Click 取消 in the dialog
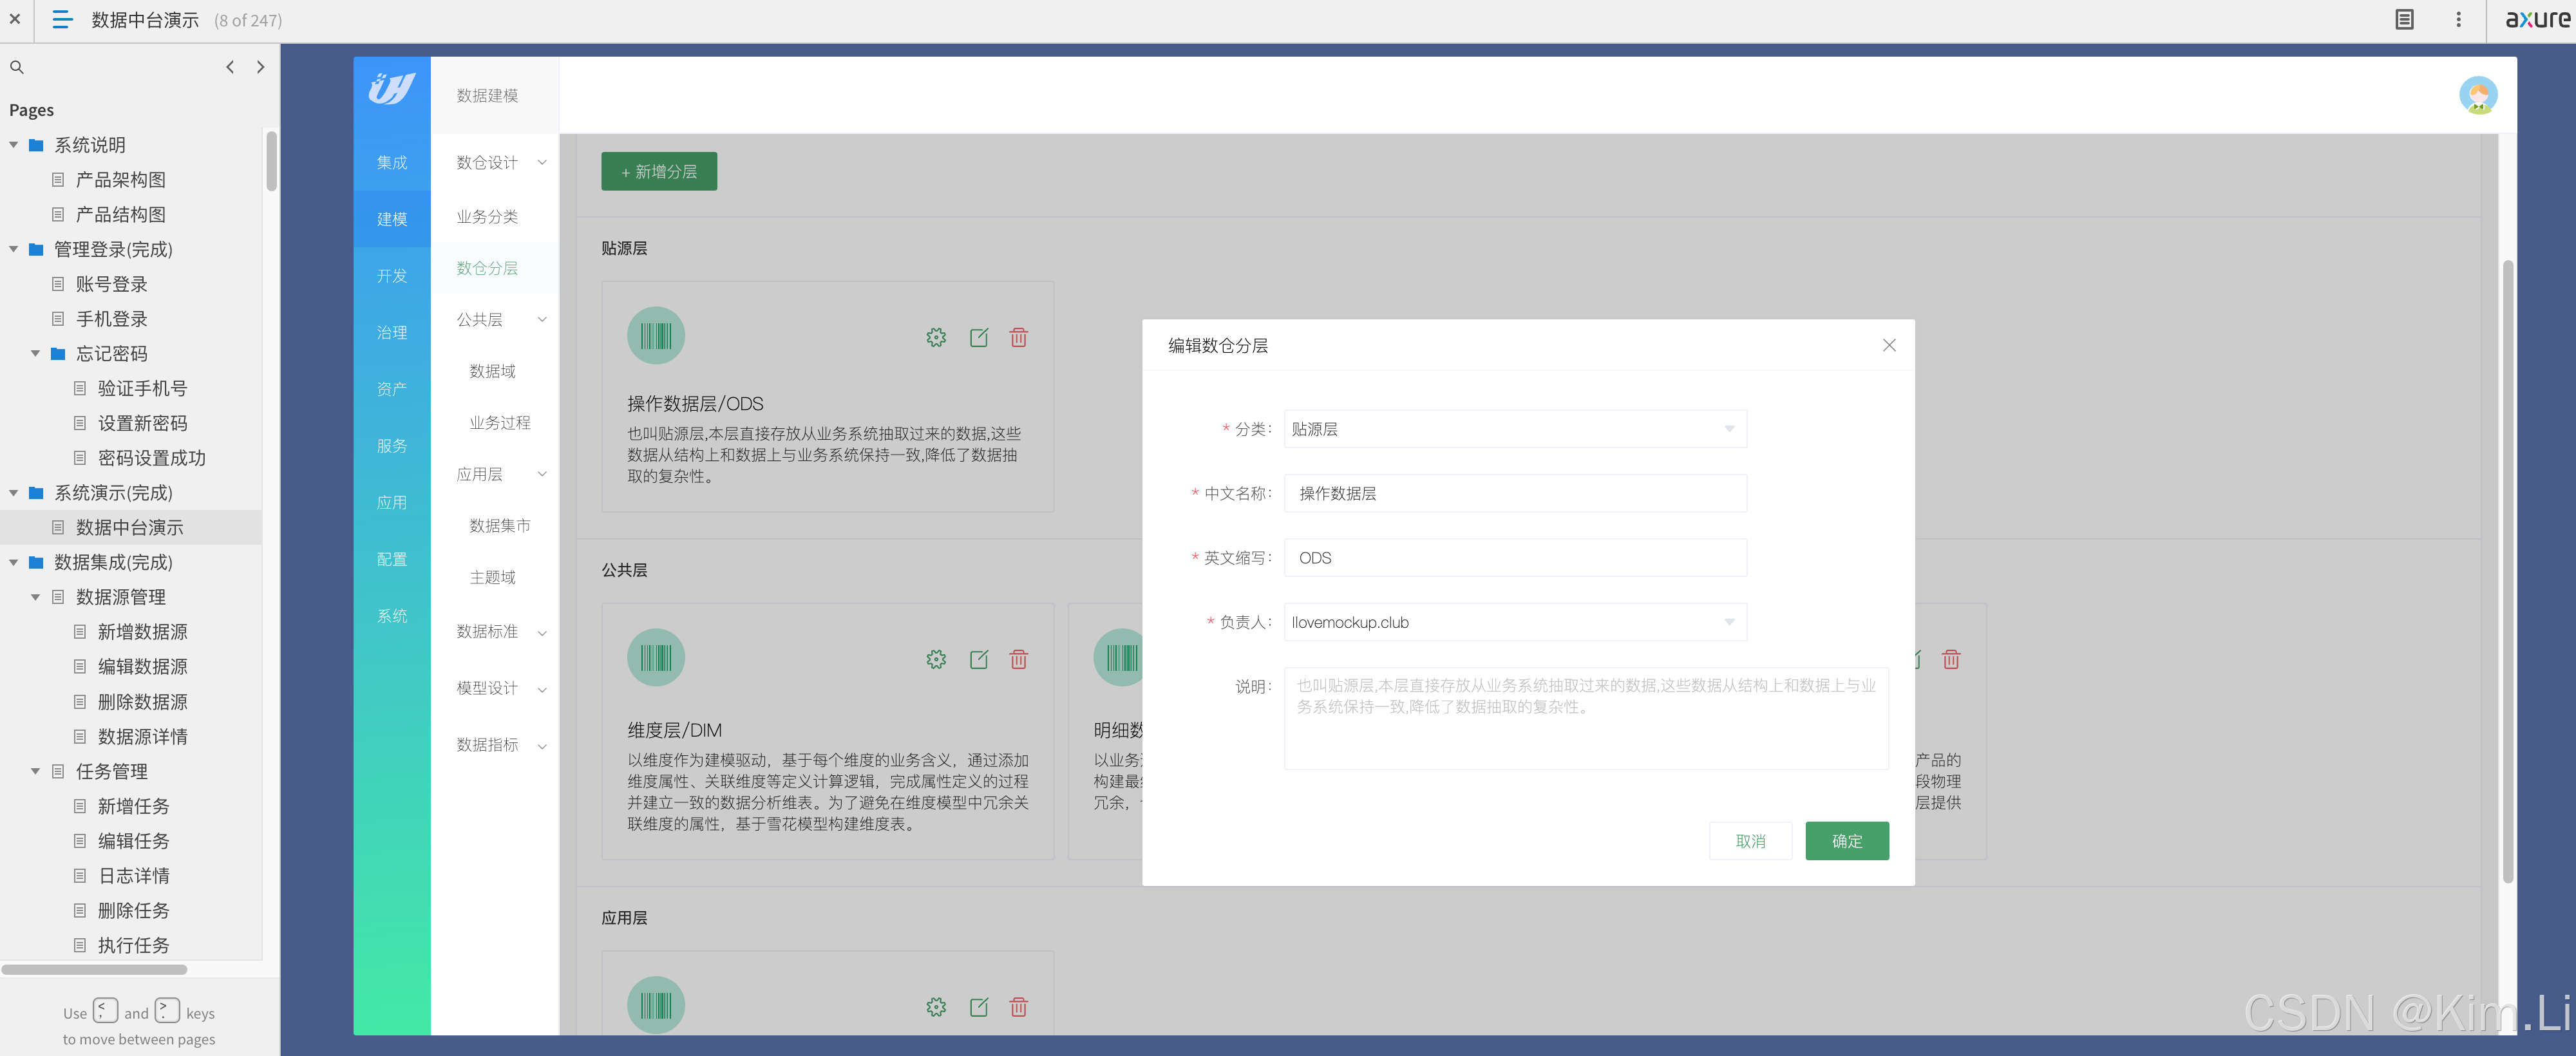Screen dimensions: 2576x1056 pyautogui.click(x=1750, y=841)
